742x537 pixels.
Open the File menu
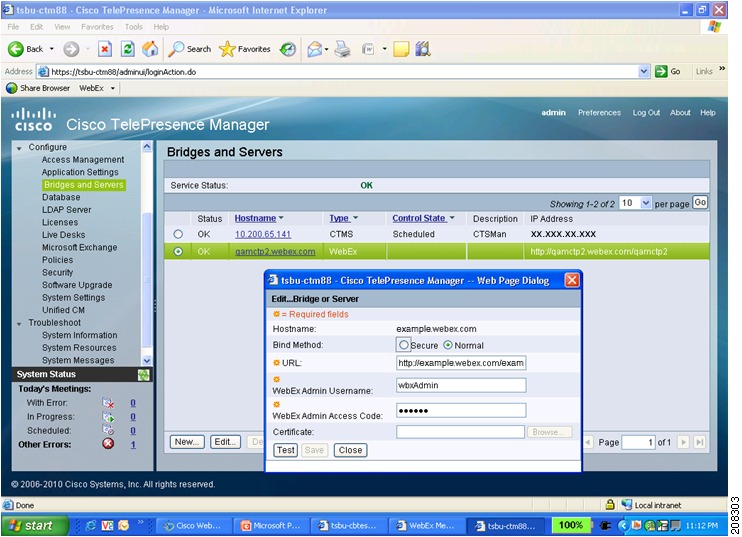pyautogui.click(x=13, y=27)
